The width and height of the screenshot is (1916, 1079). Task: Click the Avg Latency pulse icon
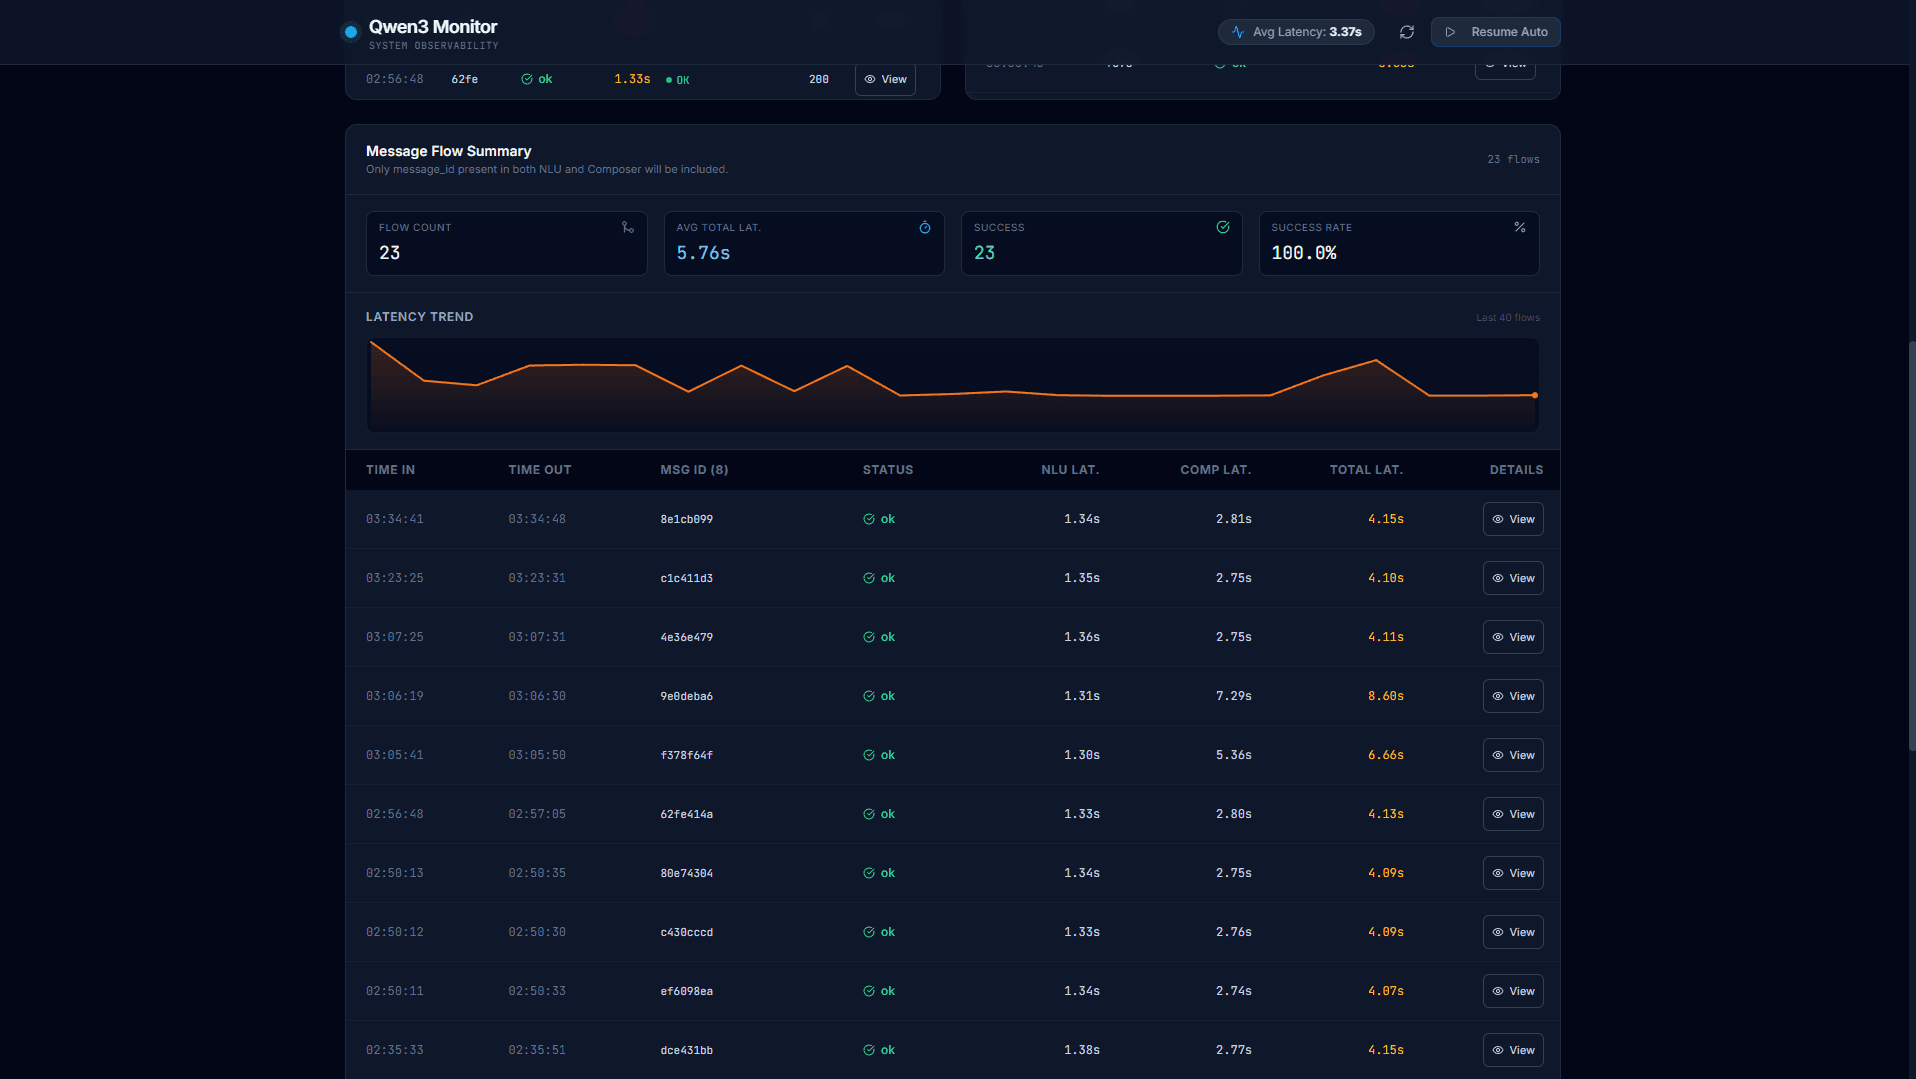click(1238, 32)
